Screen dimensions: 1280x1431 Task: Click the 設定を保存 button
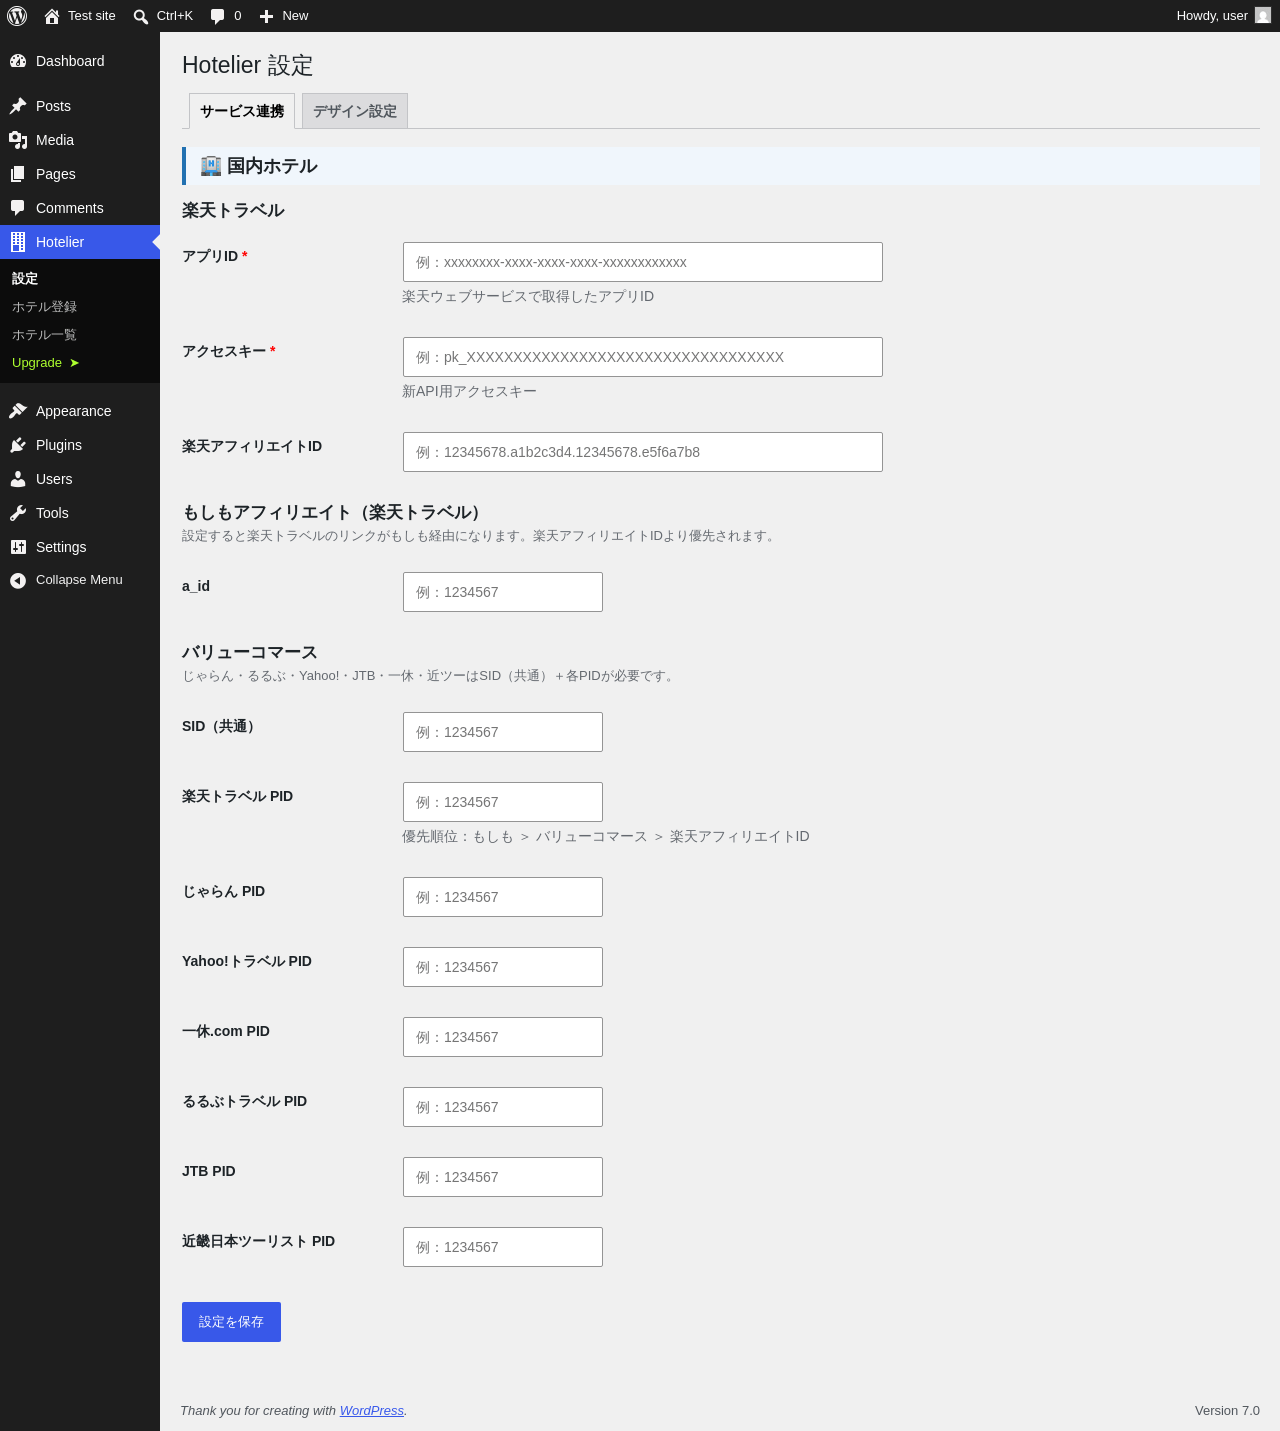(x=231, y=1322)
